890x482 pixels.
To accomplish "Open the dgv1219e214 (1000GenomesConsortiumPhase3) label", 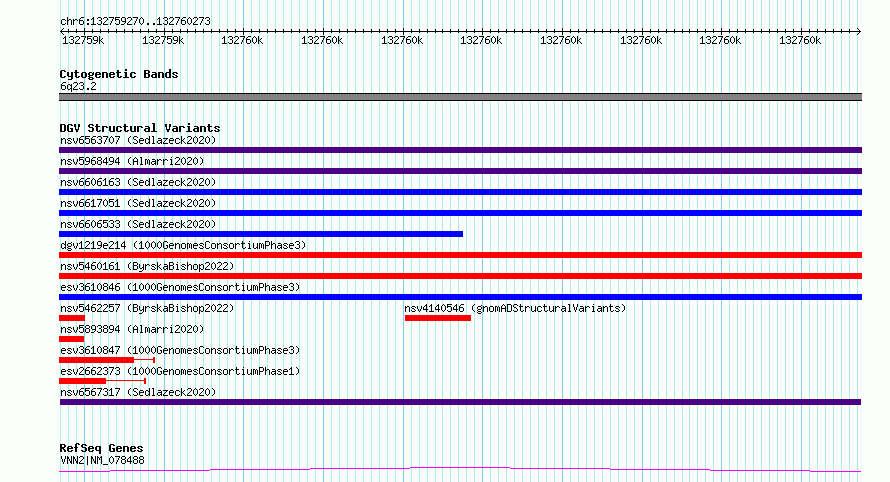I will 183,245.
